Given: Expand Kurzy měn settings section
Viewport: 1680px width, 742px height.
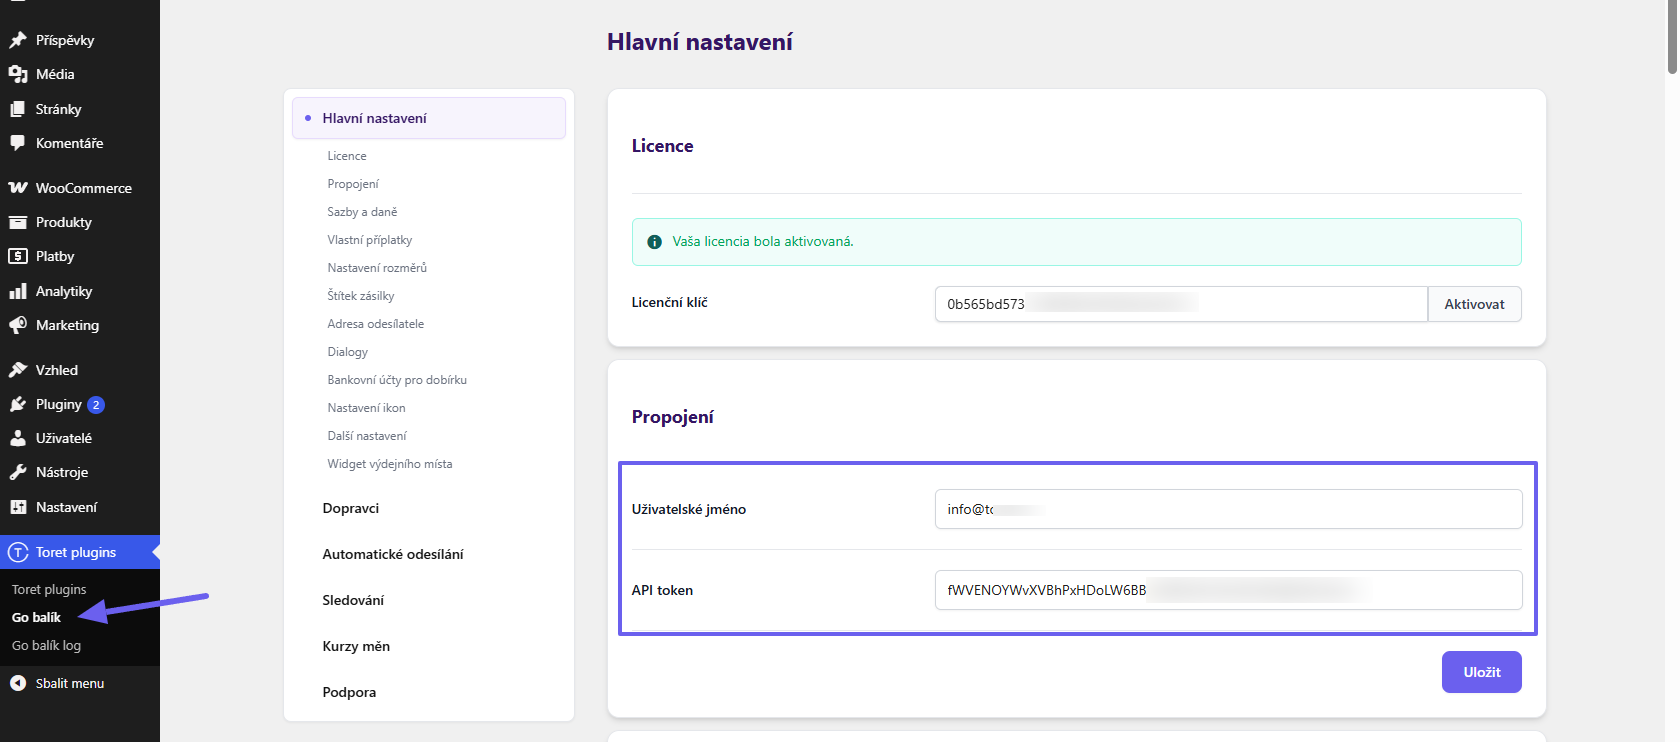Looking at the screenshot, I should point(356,646).
